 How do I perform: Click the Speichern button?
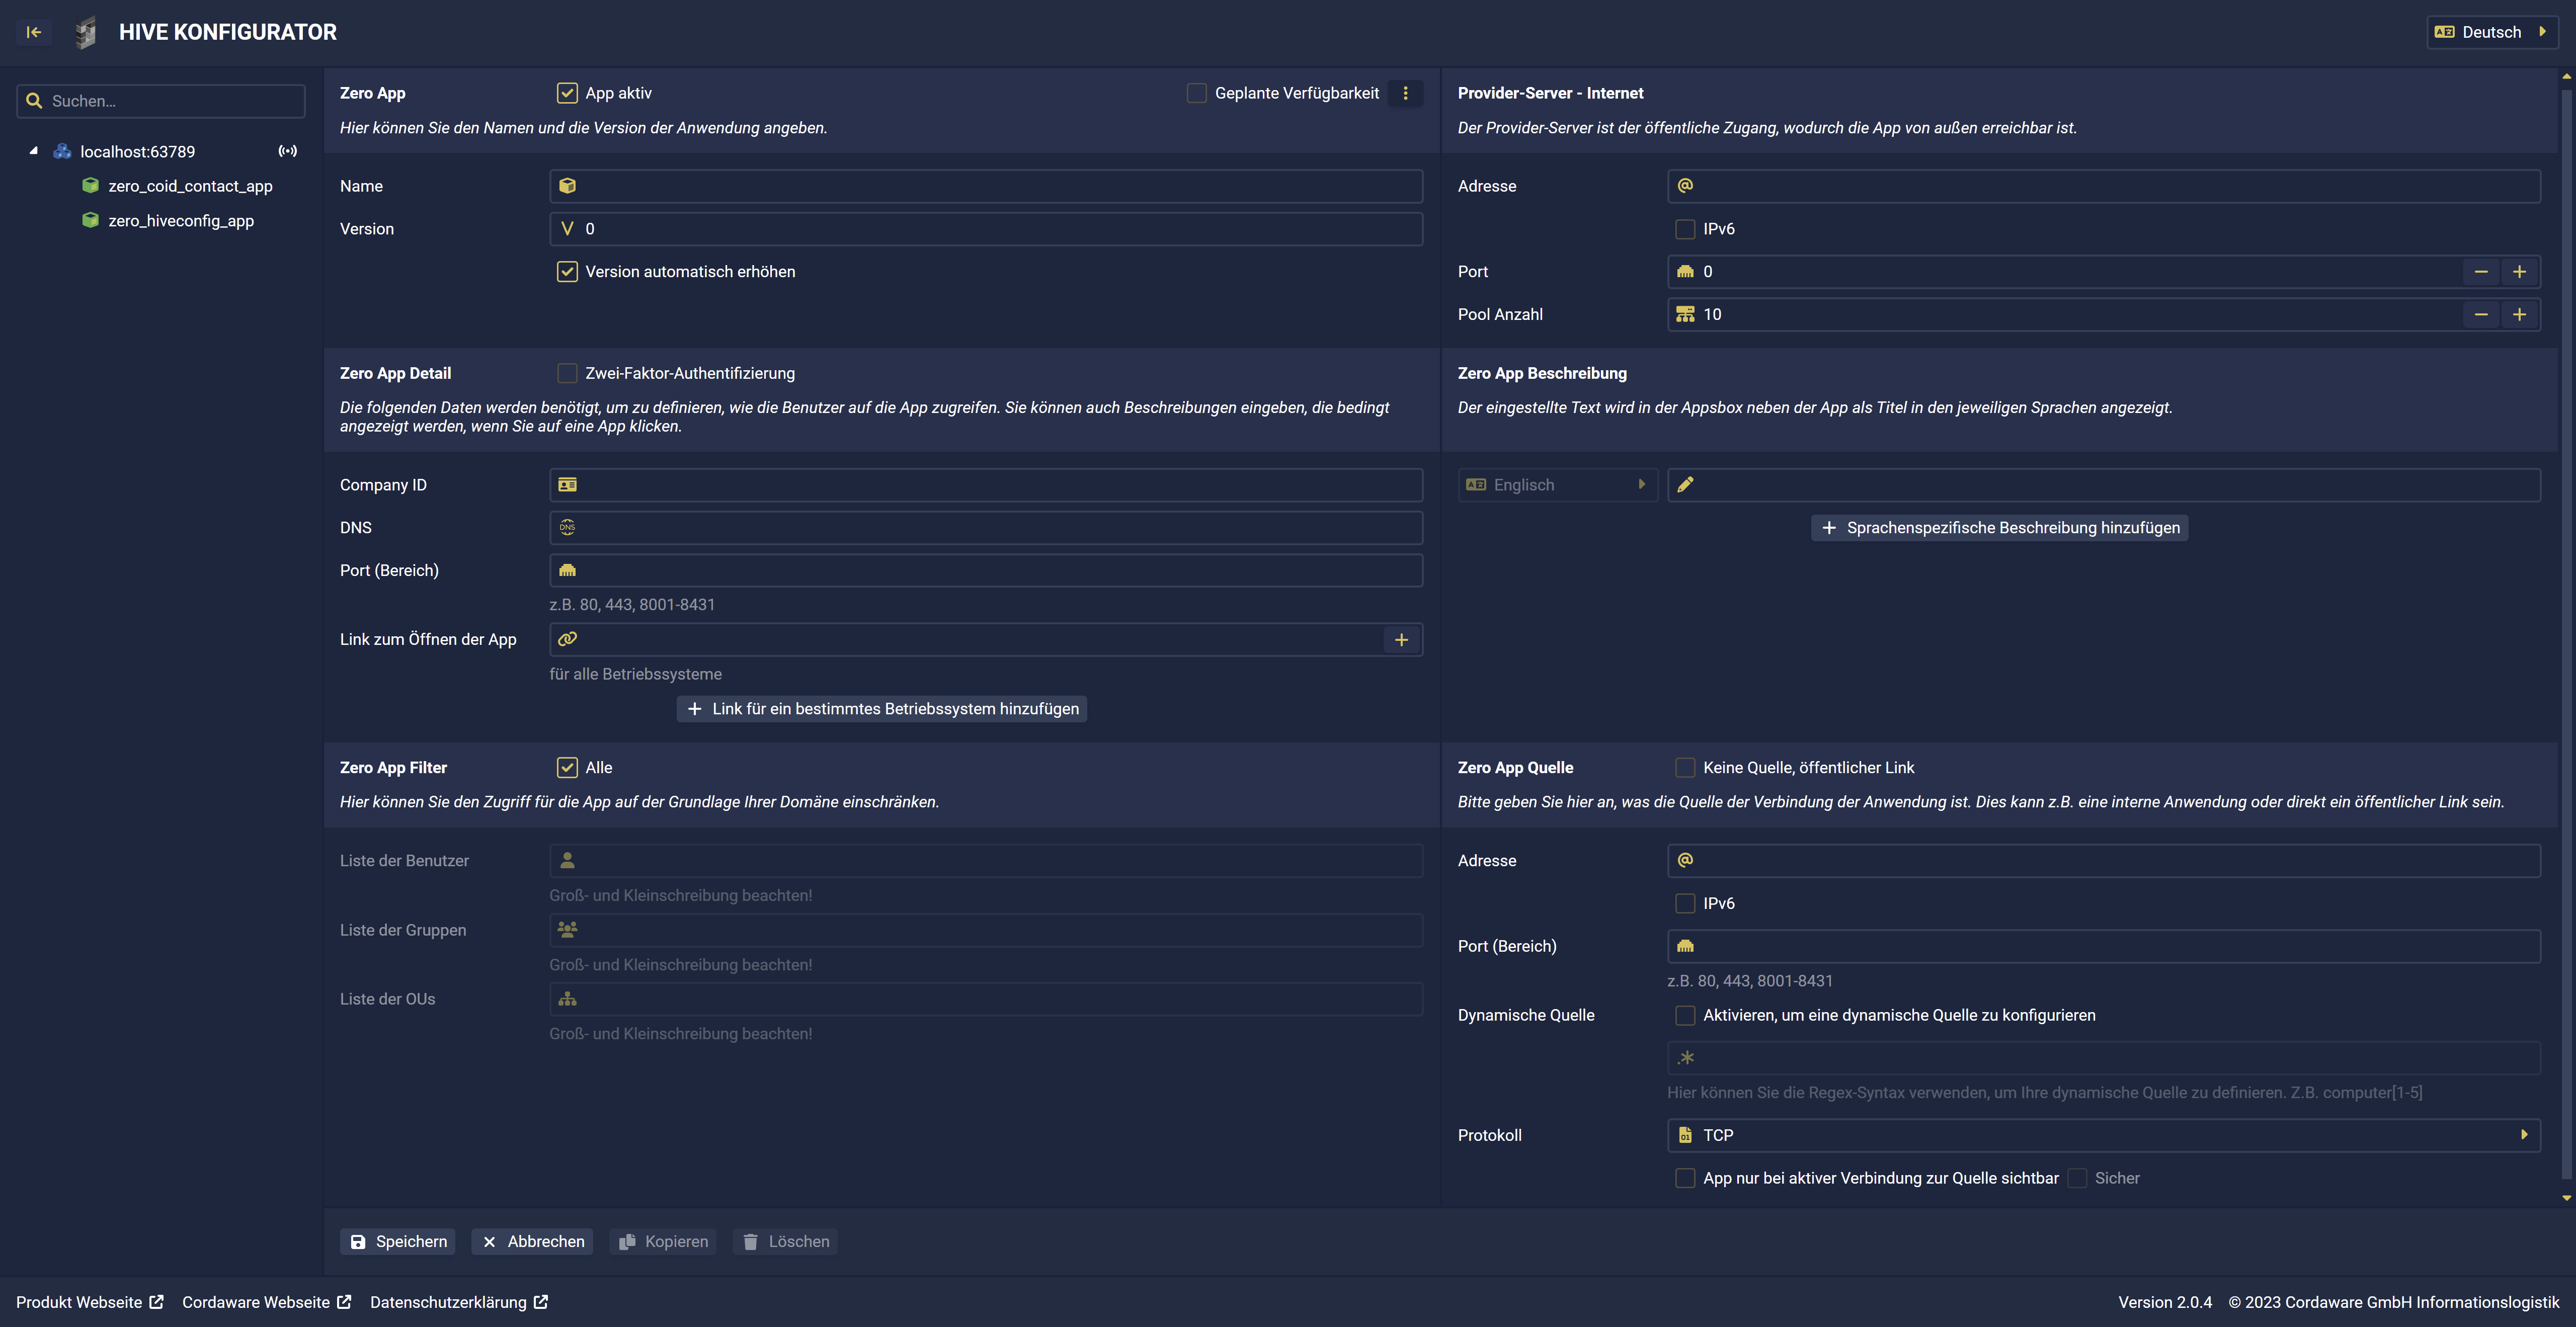pyautogui.click(x=398, y=1241)
